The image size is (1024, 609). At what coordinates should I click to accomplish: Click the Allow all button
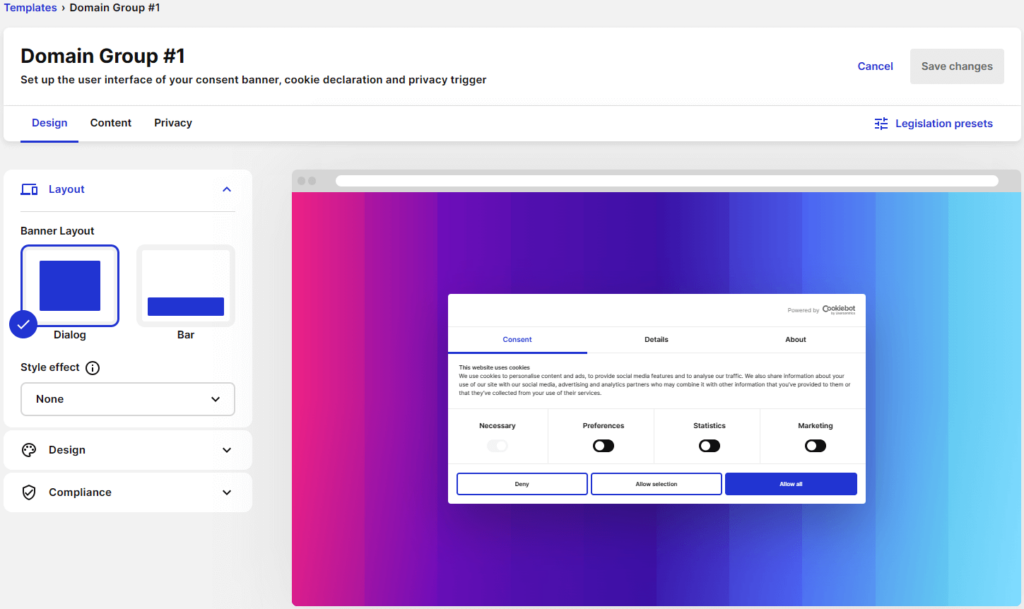(x=791, y=484)
